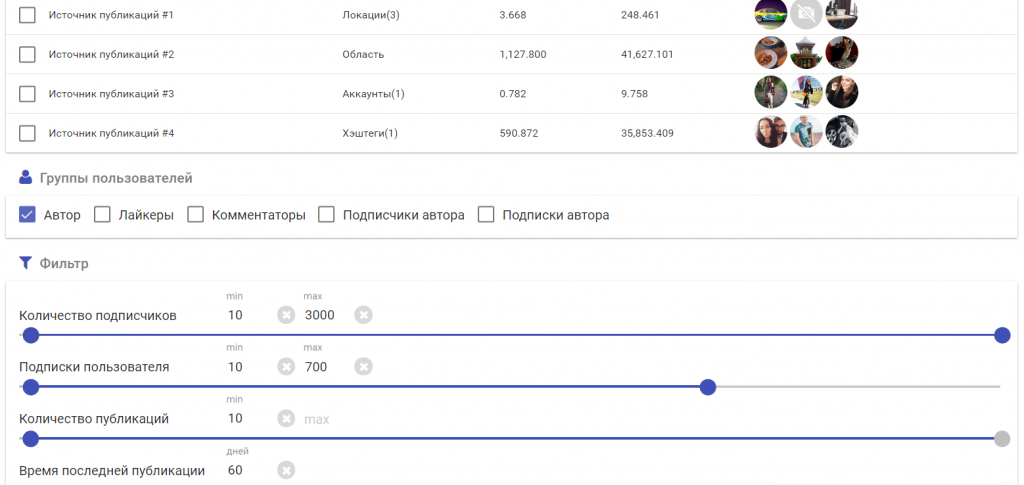Viewport: 1024px width, 485px height.
Task: Uncheck the Автор user group
Action: (27, 215)
